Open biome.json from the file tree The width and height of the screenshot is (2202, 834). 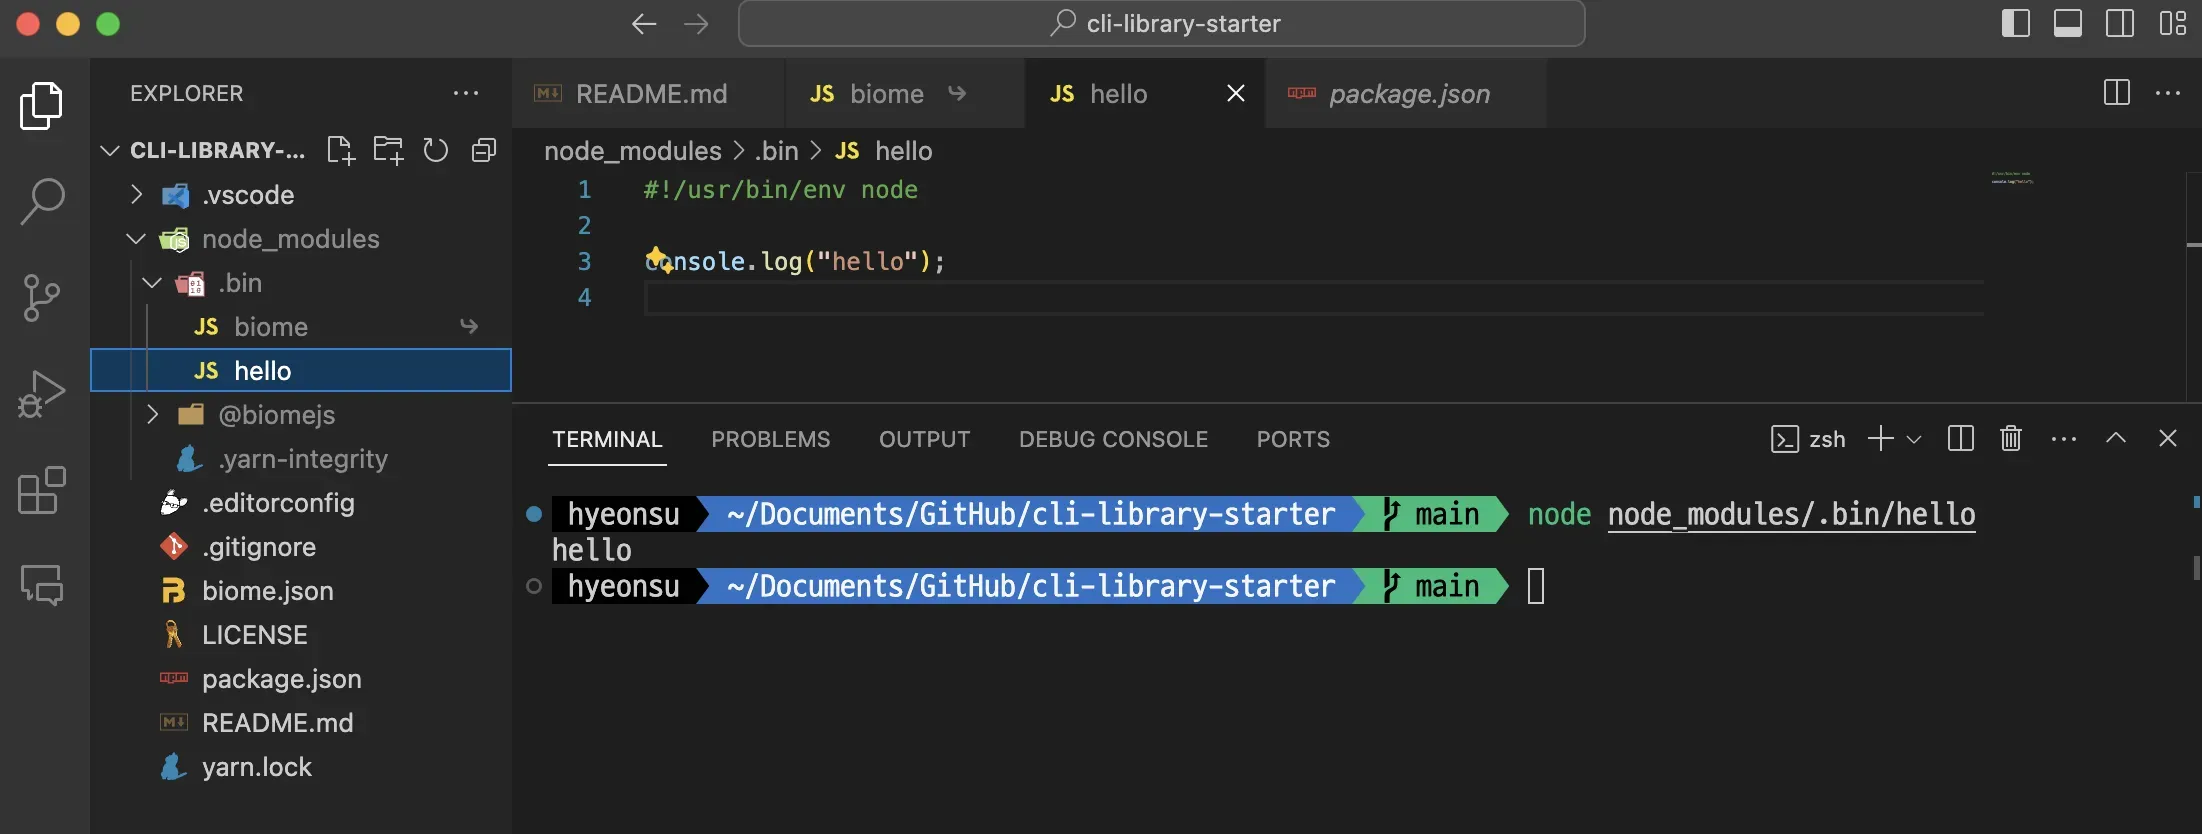click(x=267, y=591)
